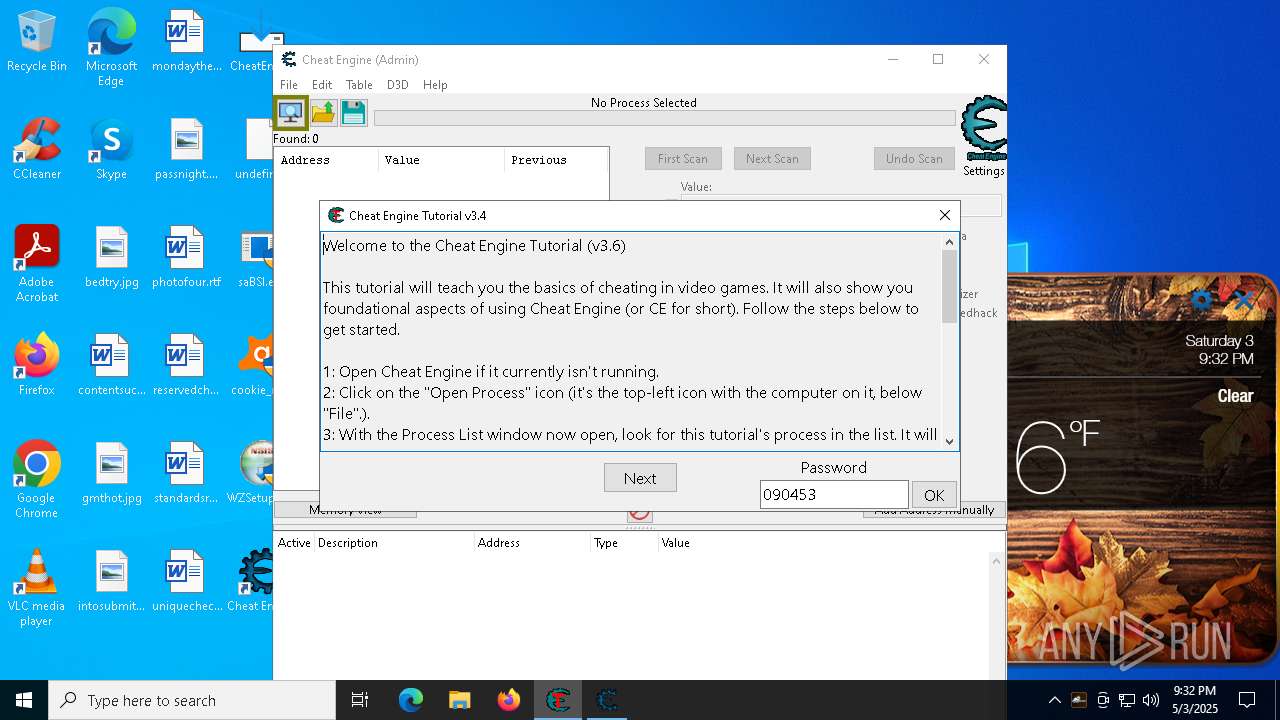Click the save floppy disk toolbar icon

point(353,113)
